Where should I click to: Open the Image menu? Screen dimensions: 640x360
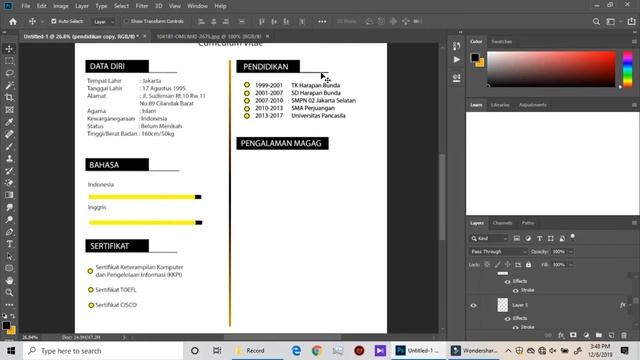tap(60, 6)
